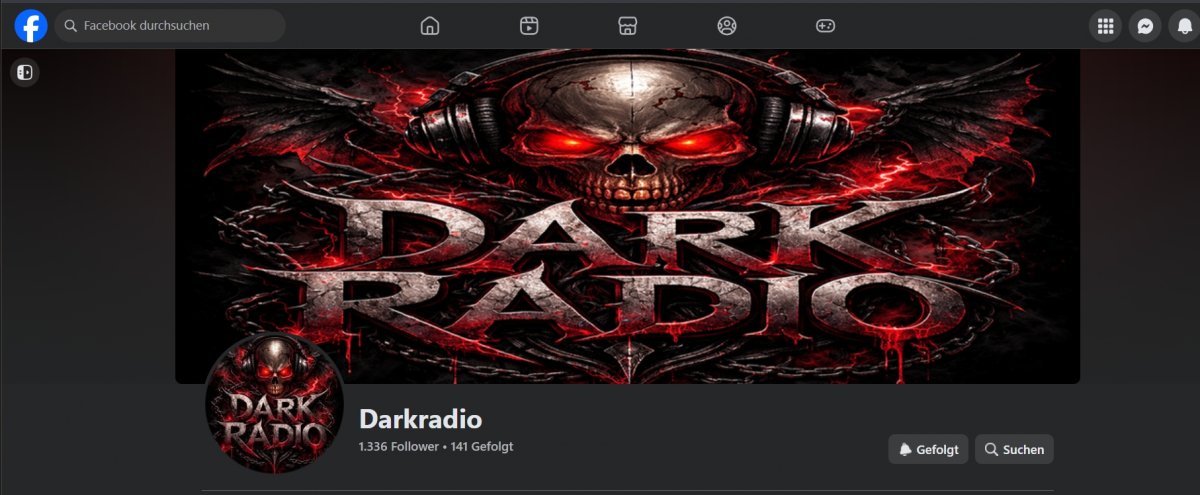Open the Groups icon in top navigation
The image size is (1200, 495).
tap(727, 26)
